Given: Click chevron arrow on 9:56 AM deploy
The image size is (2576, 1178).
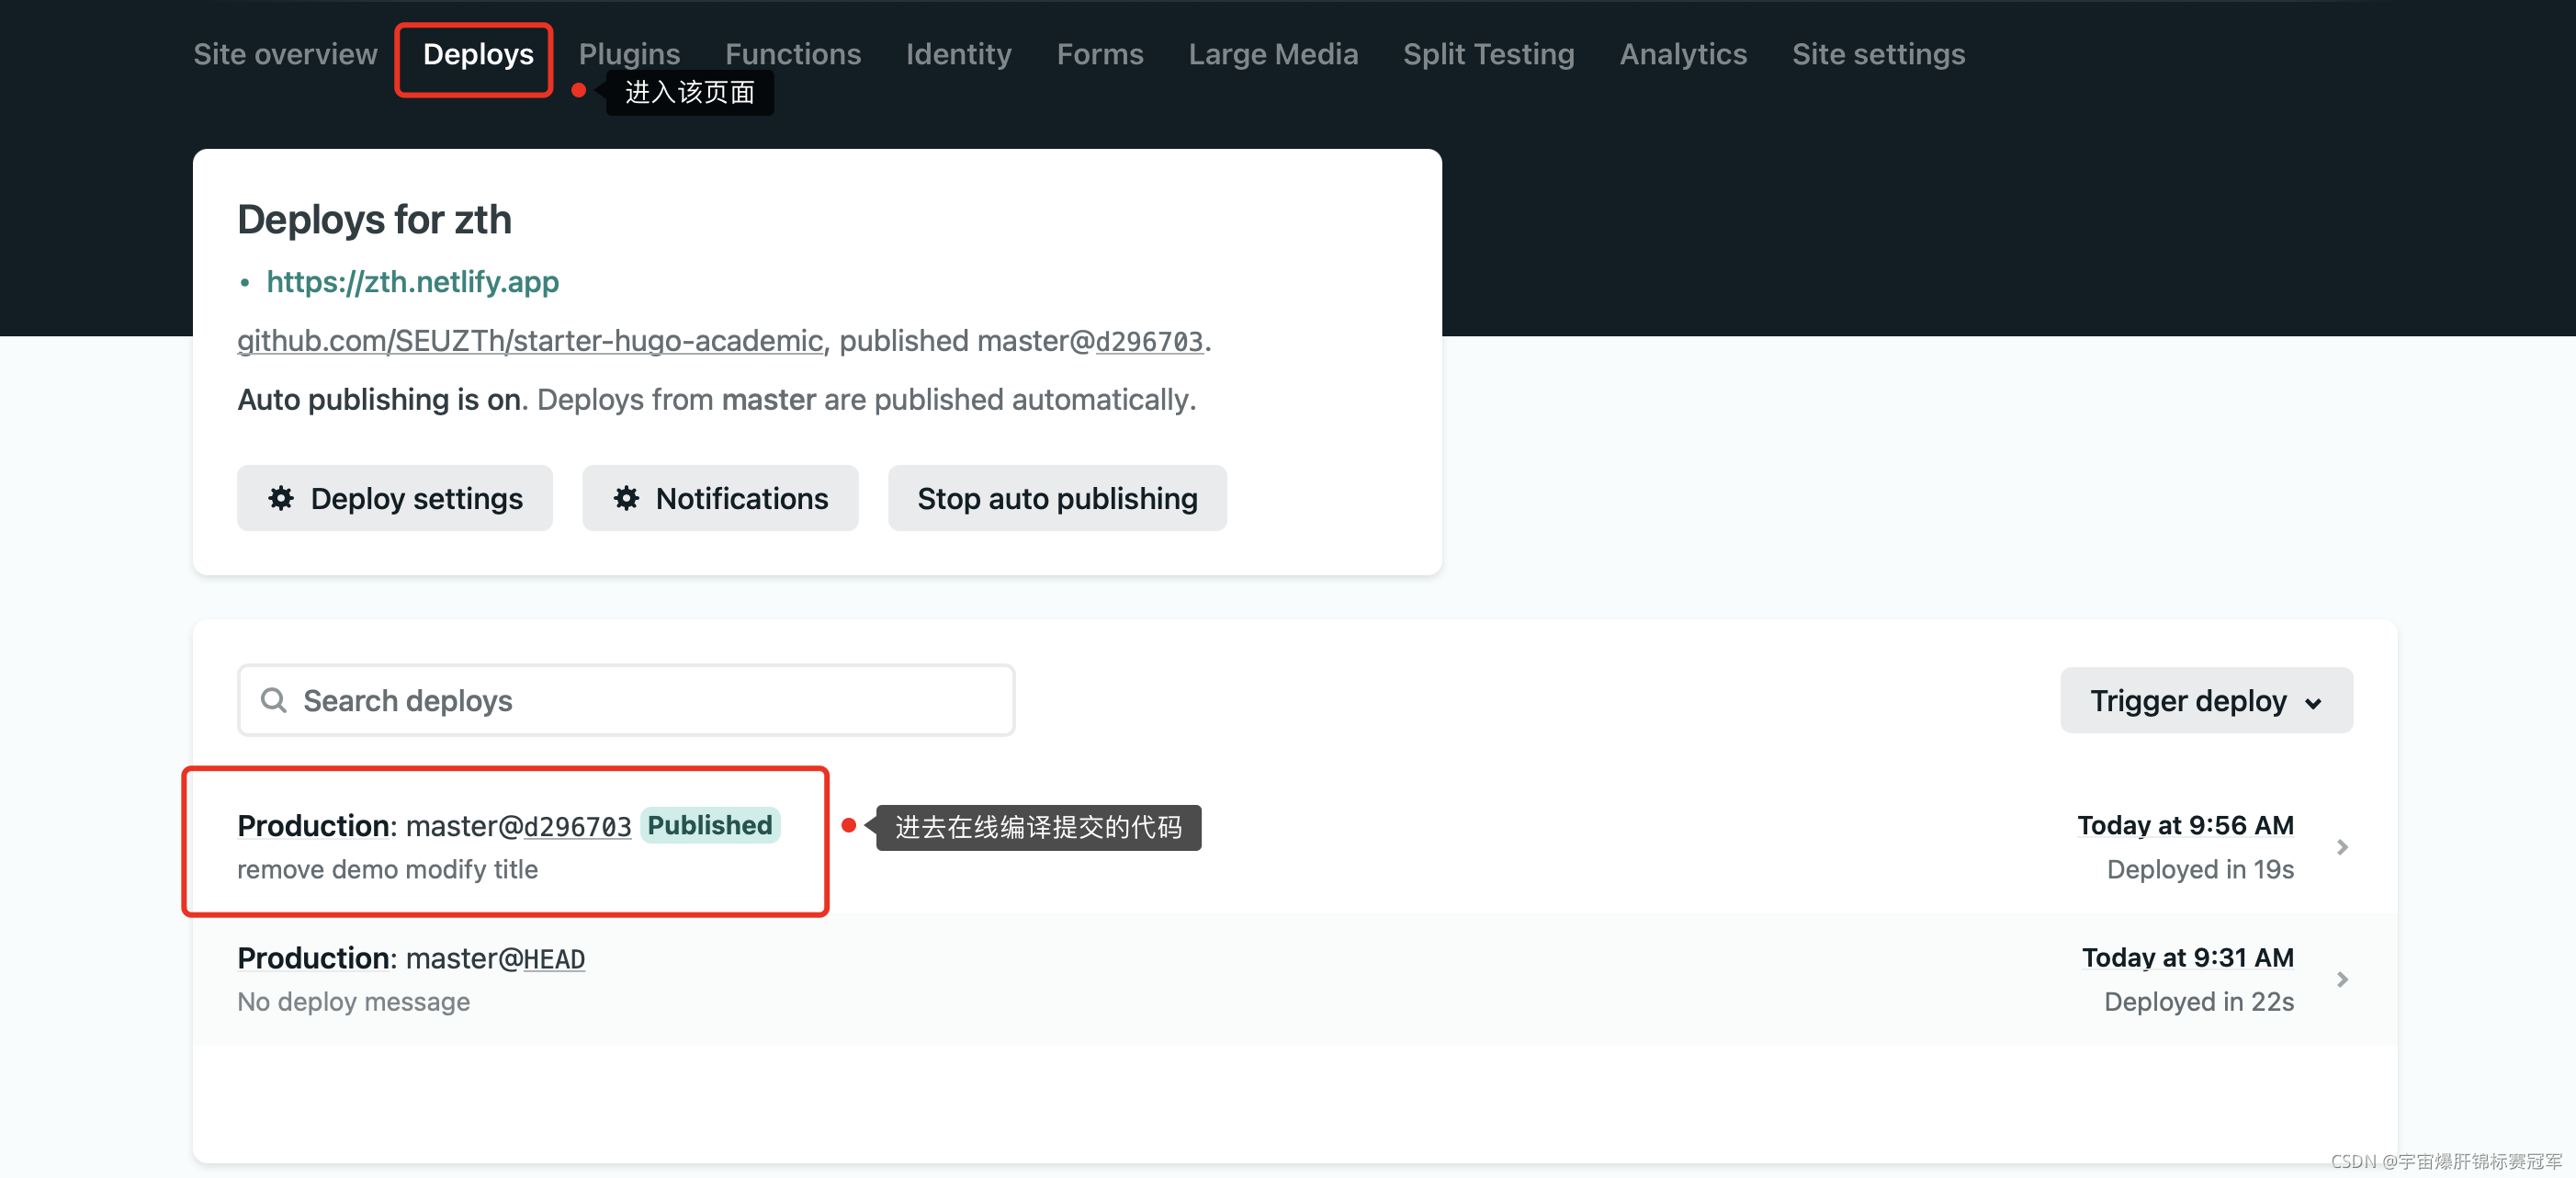Looking at the screenshot, I should click(2341, 847).
